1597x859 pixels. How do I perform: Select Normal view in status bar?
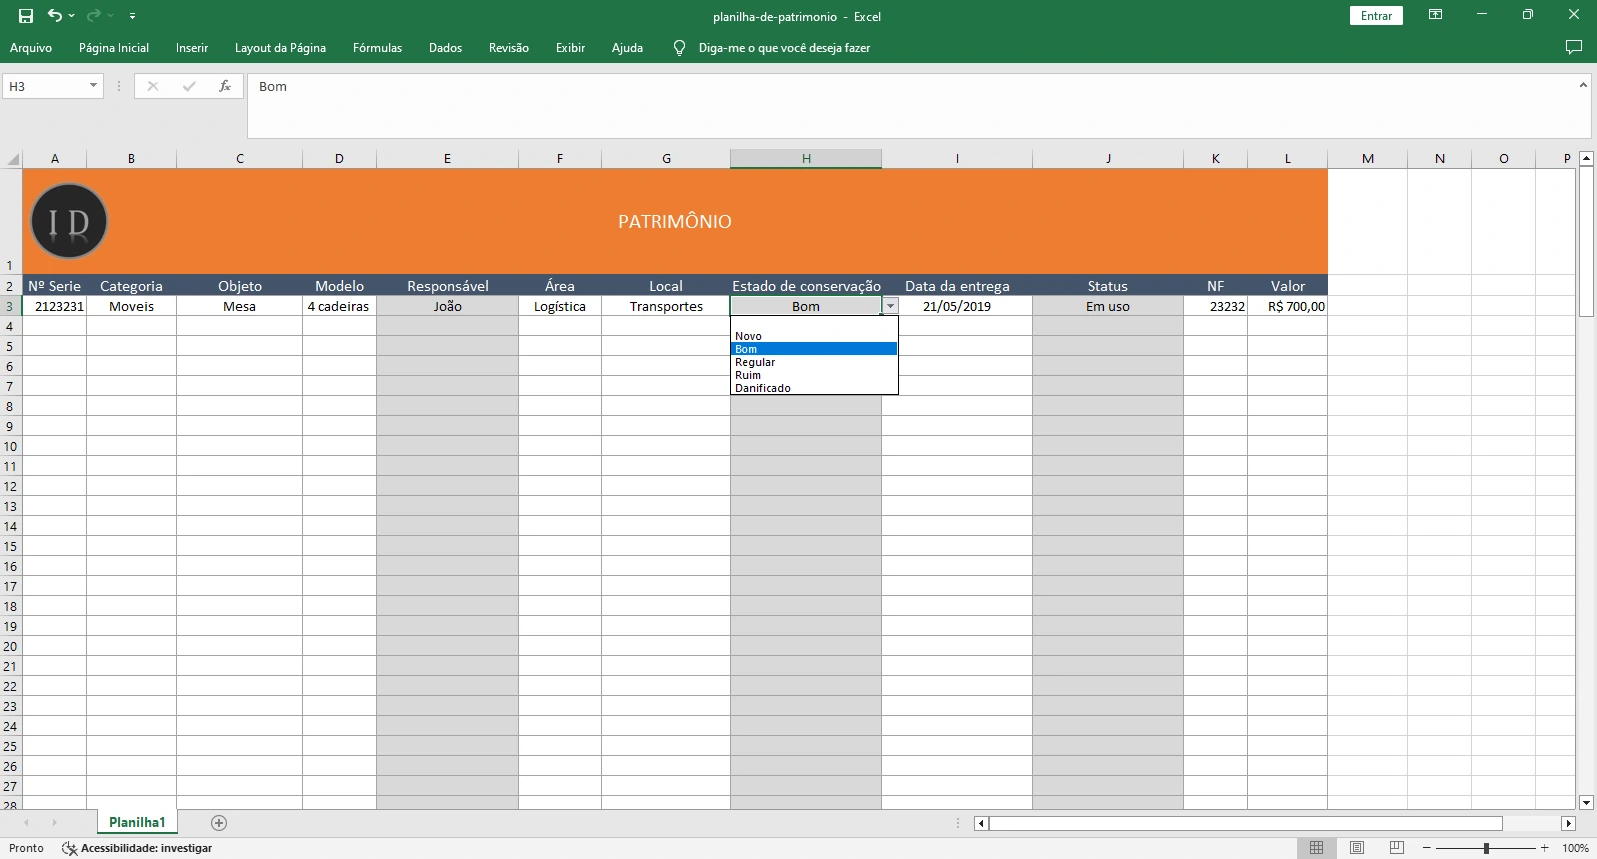coord(1317,848)
